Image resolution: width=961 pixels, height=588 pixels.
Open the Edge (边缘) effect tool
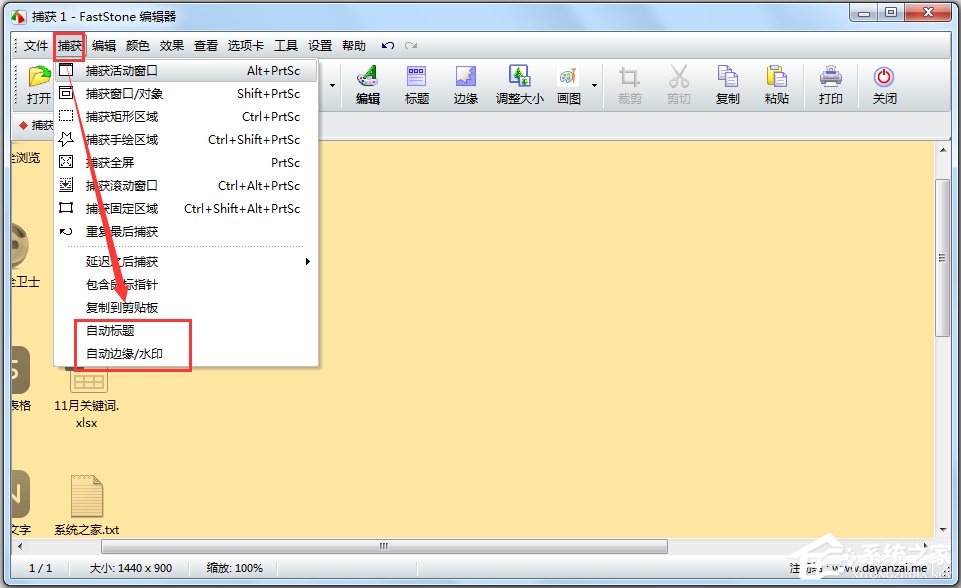pos(466,84)
